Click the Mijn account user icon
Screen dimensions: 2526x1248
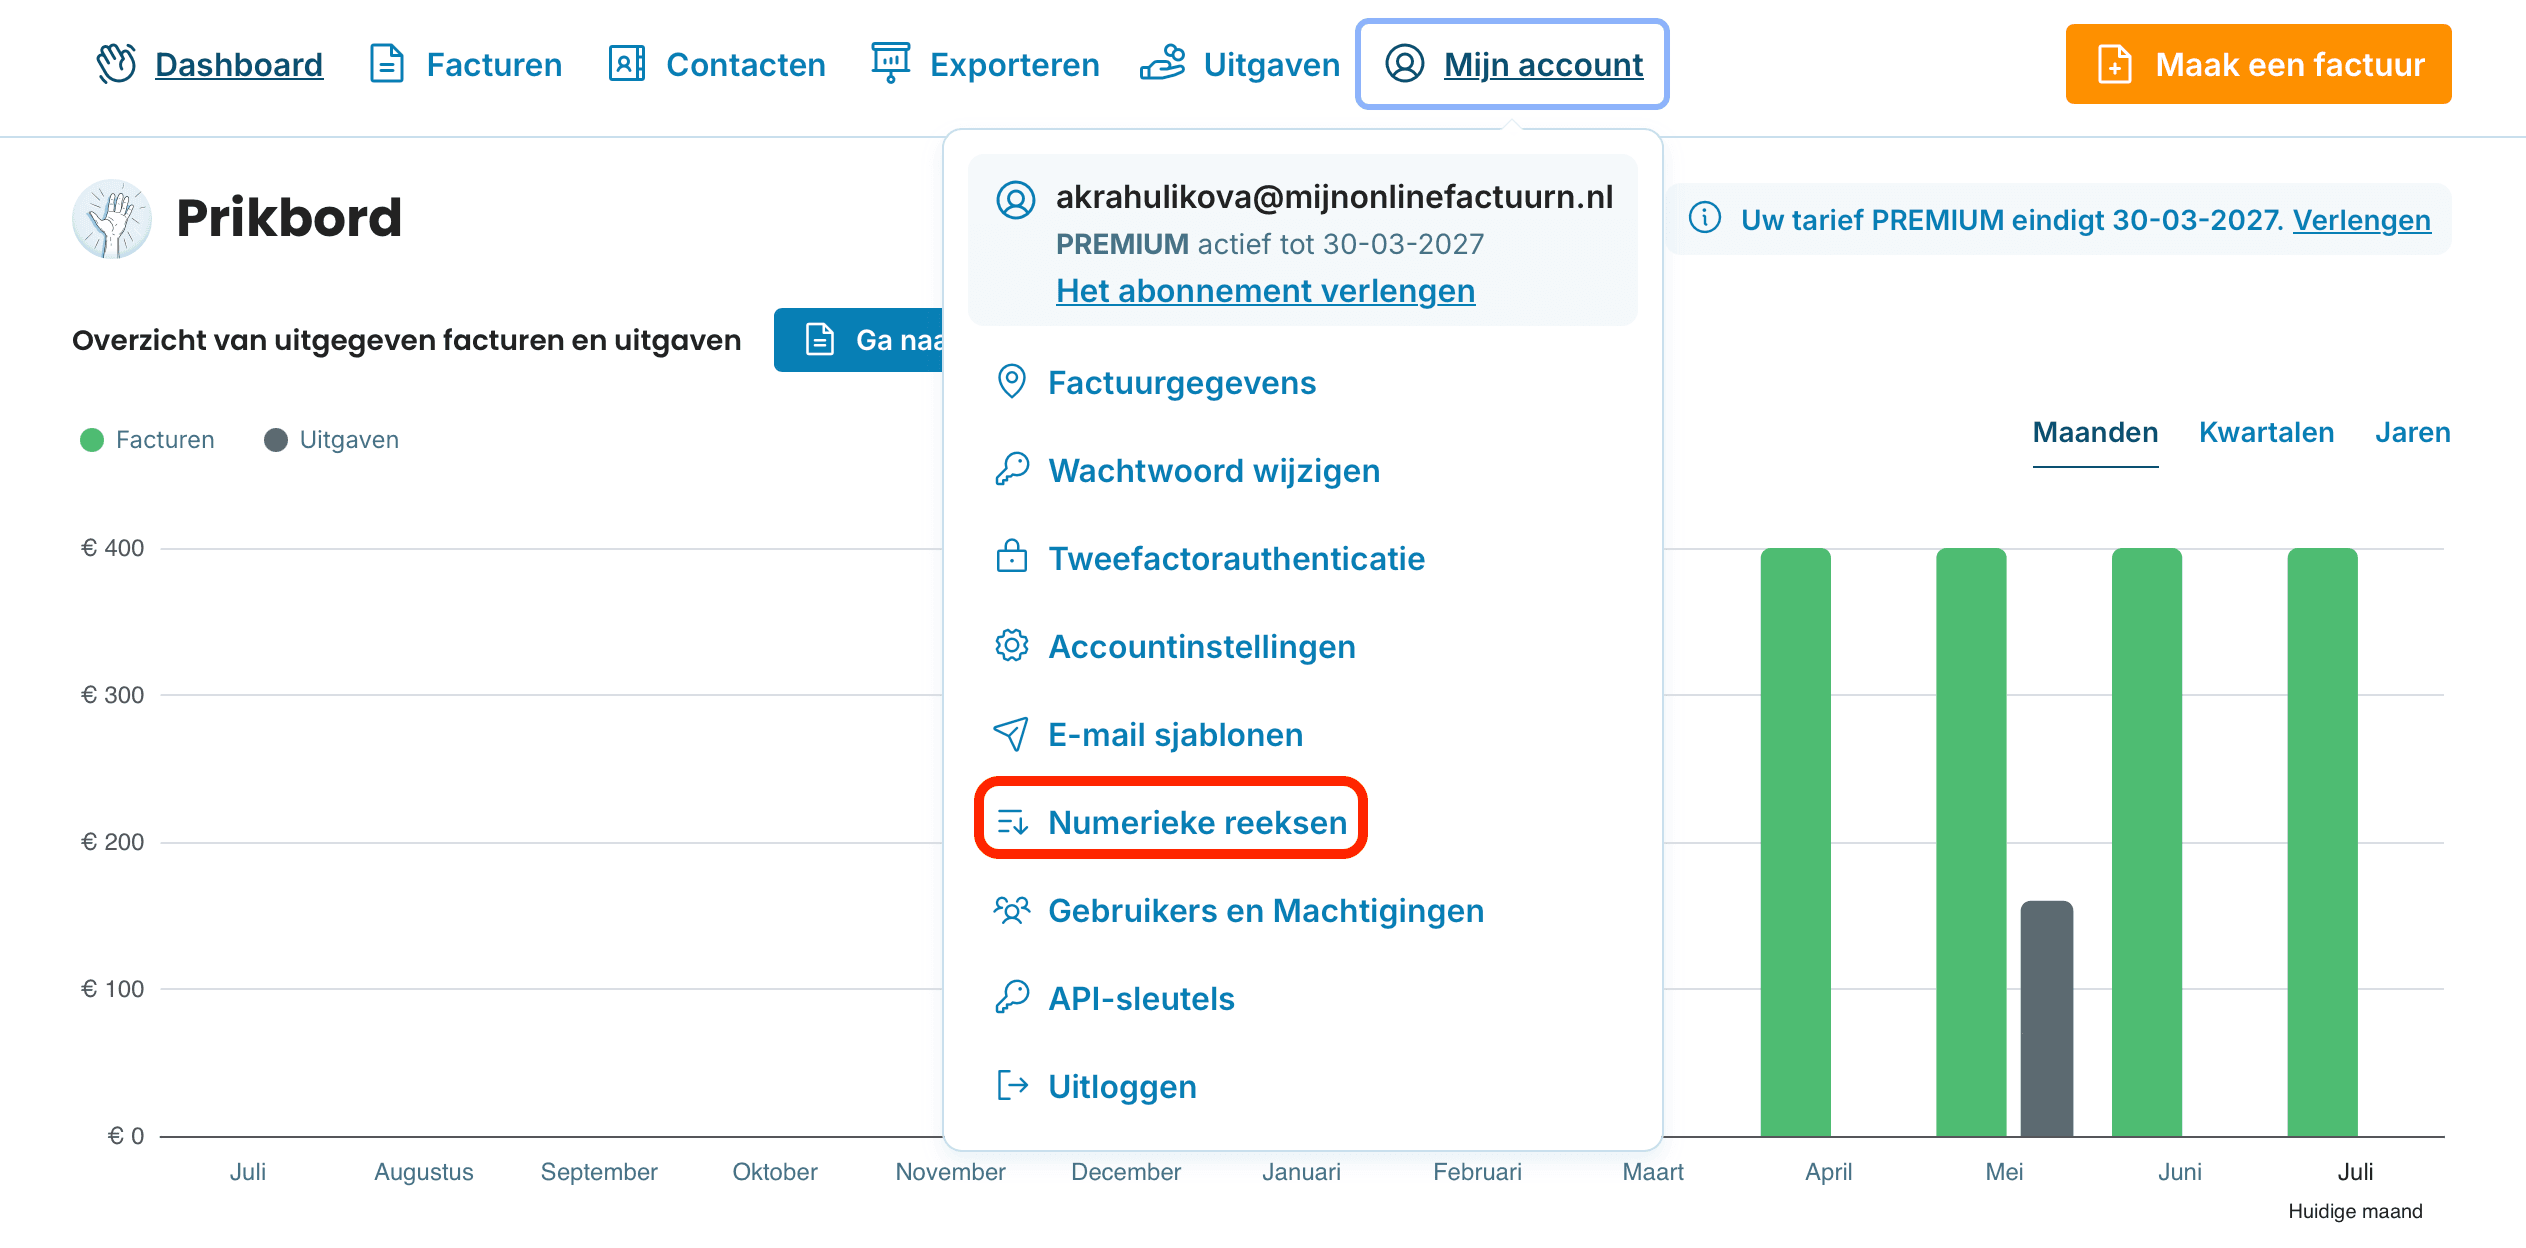tap(1404, 64)
